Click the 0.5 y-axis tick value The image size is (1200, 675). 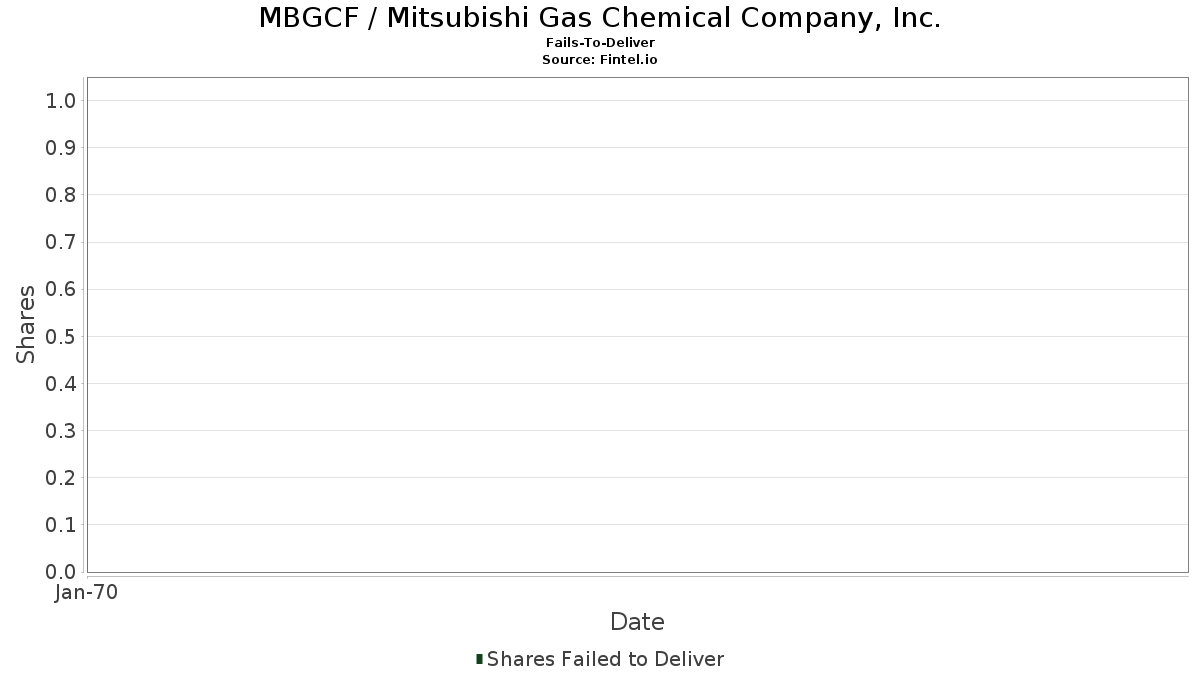(x=61, y=336)
